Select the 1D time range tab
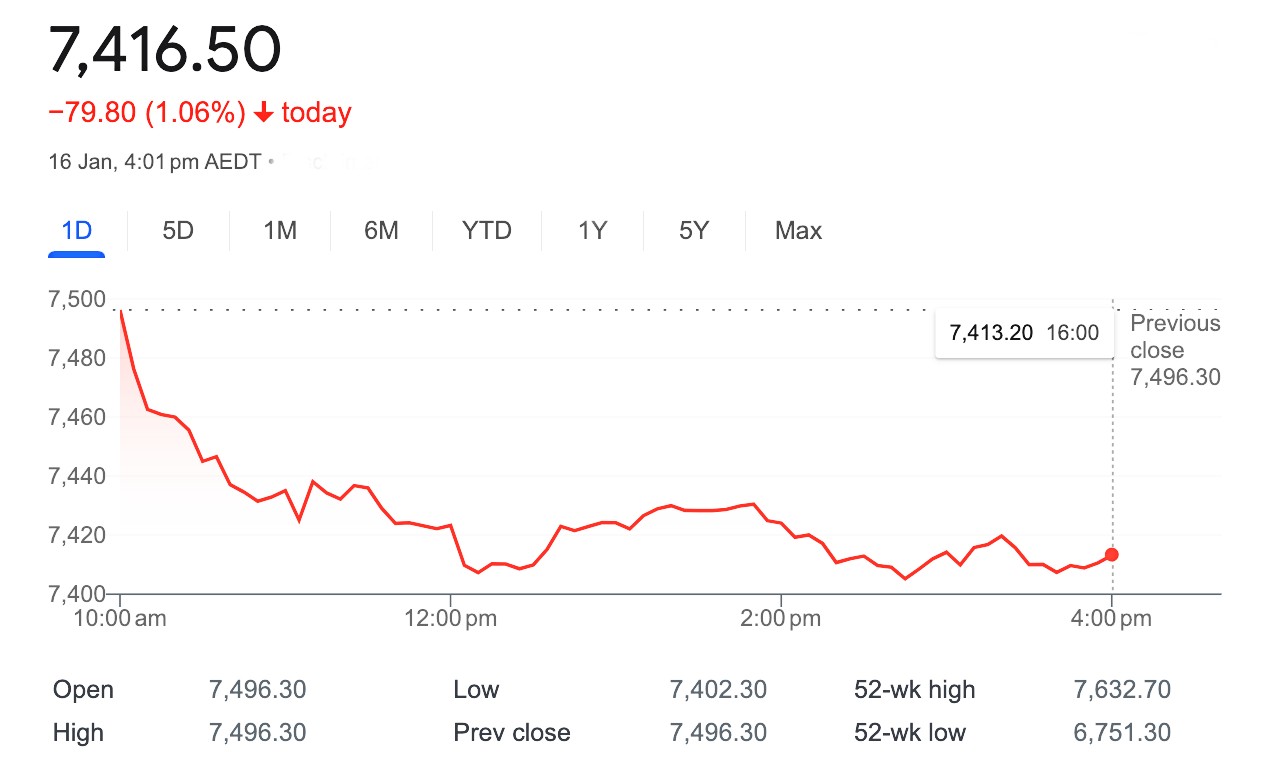Screen dimensions: 1272x782 click(77, 231)
